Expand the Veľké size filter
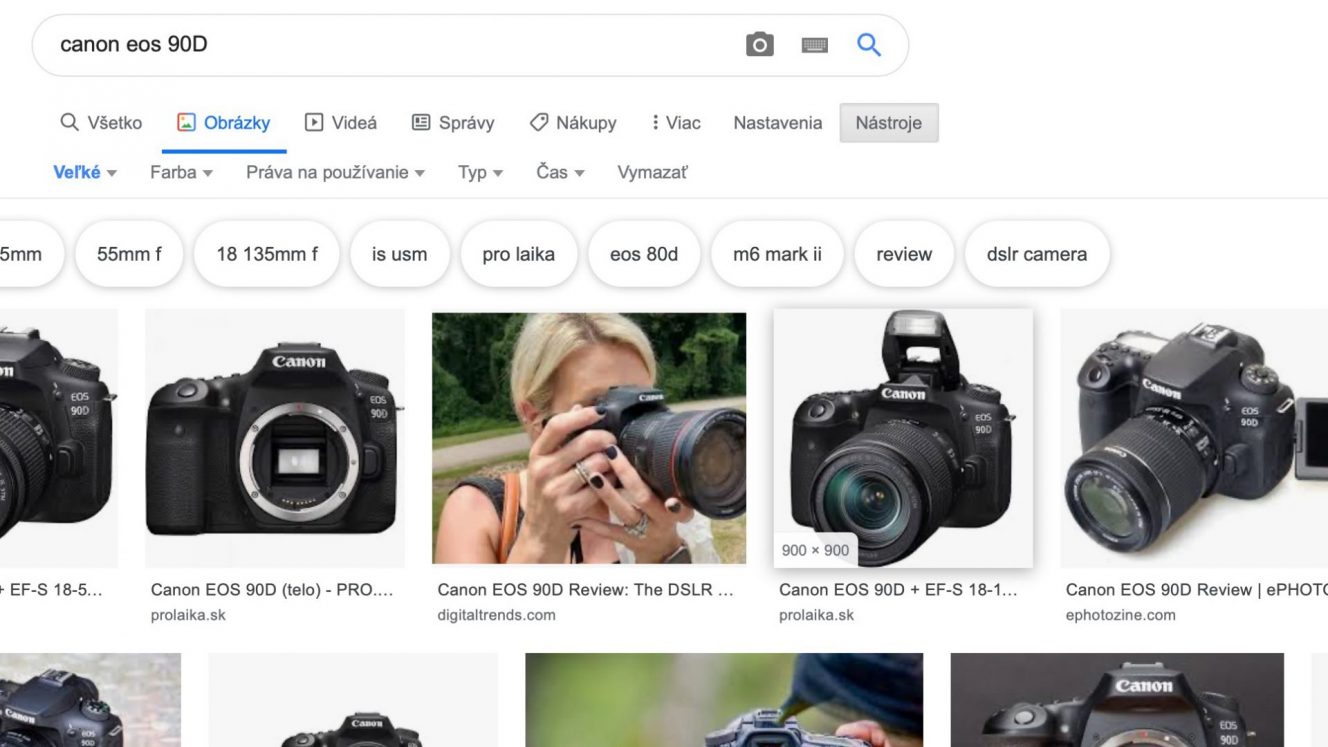1328x747 pixels. [x=85, y=172]
